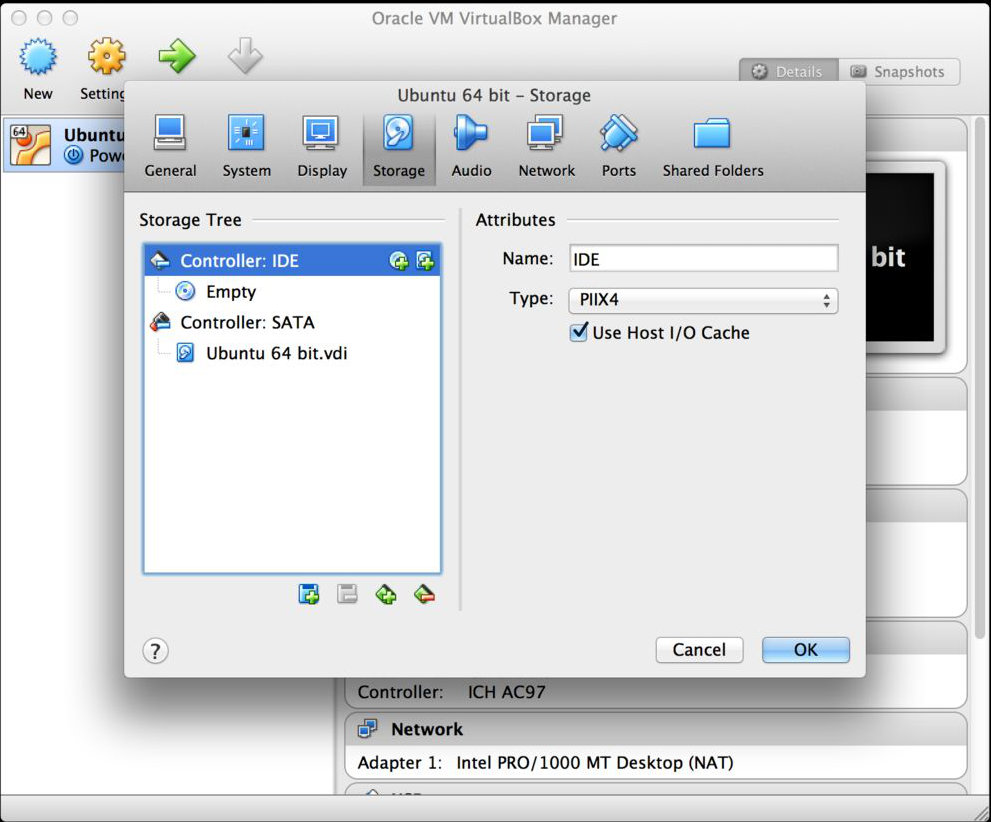The height and width of the screenshot is (822, 991).
Task: Click the SATA controller icon in tree
Action: pyautogui.click(x=160, y=322)
